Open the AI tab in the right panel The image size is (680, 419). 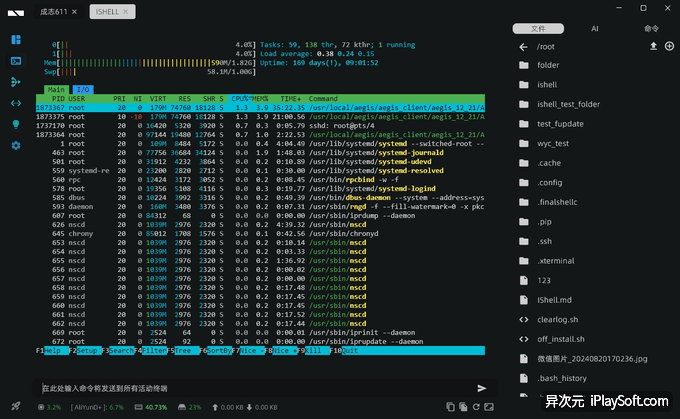(595, 29)
